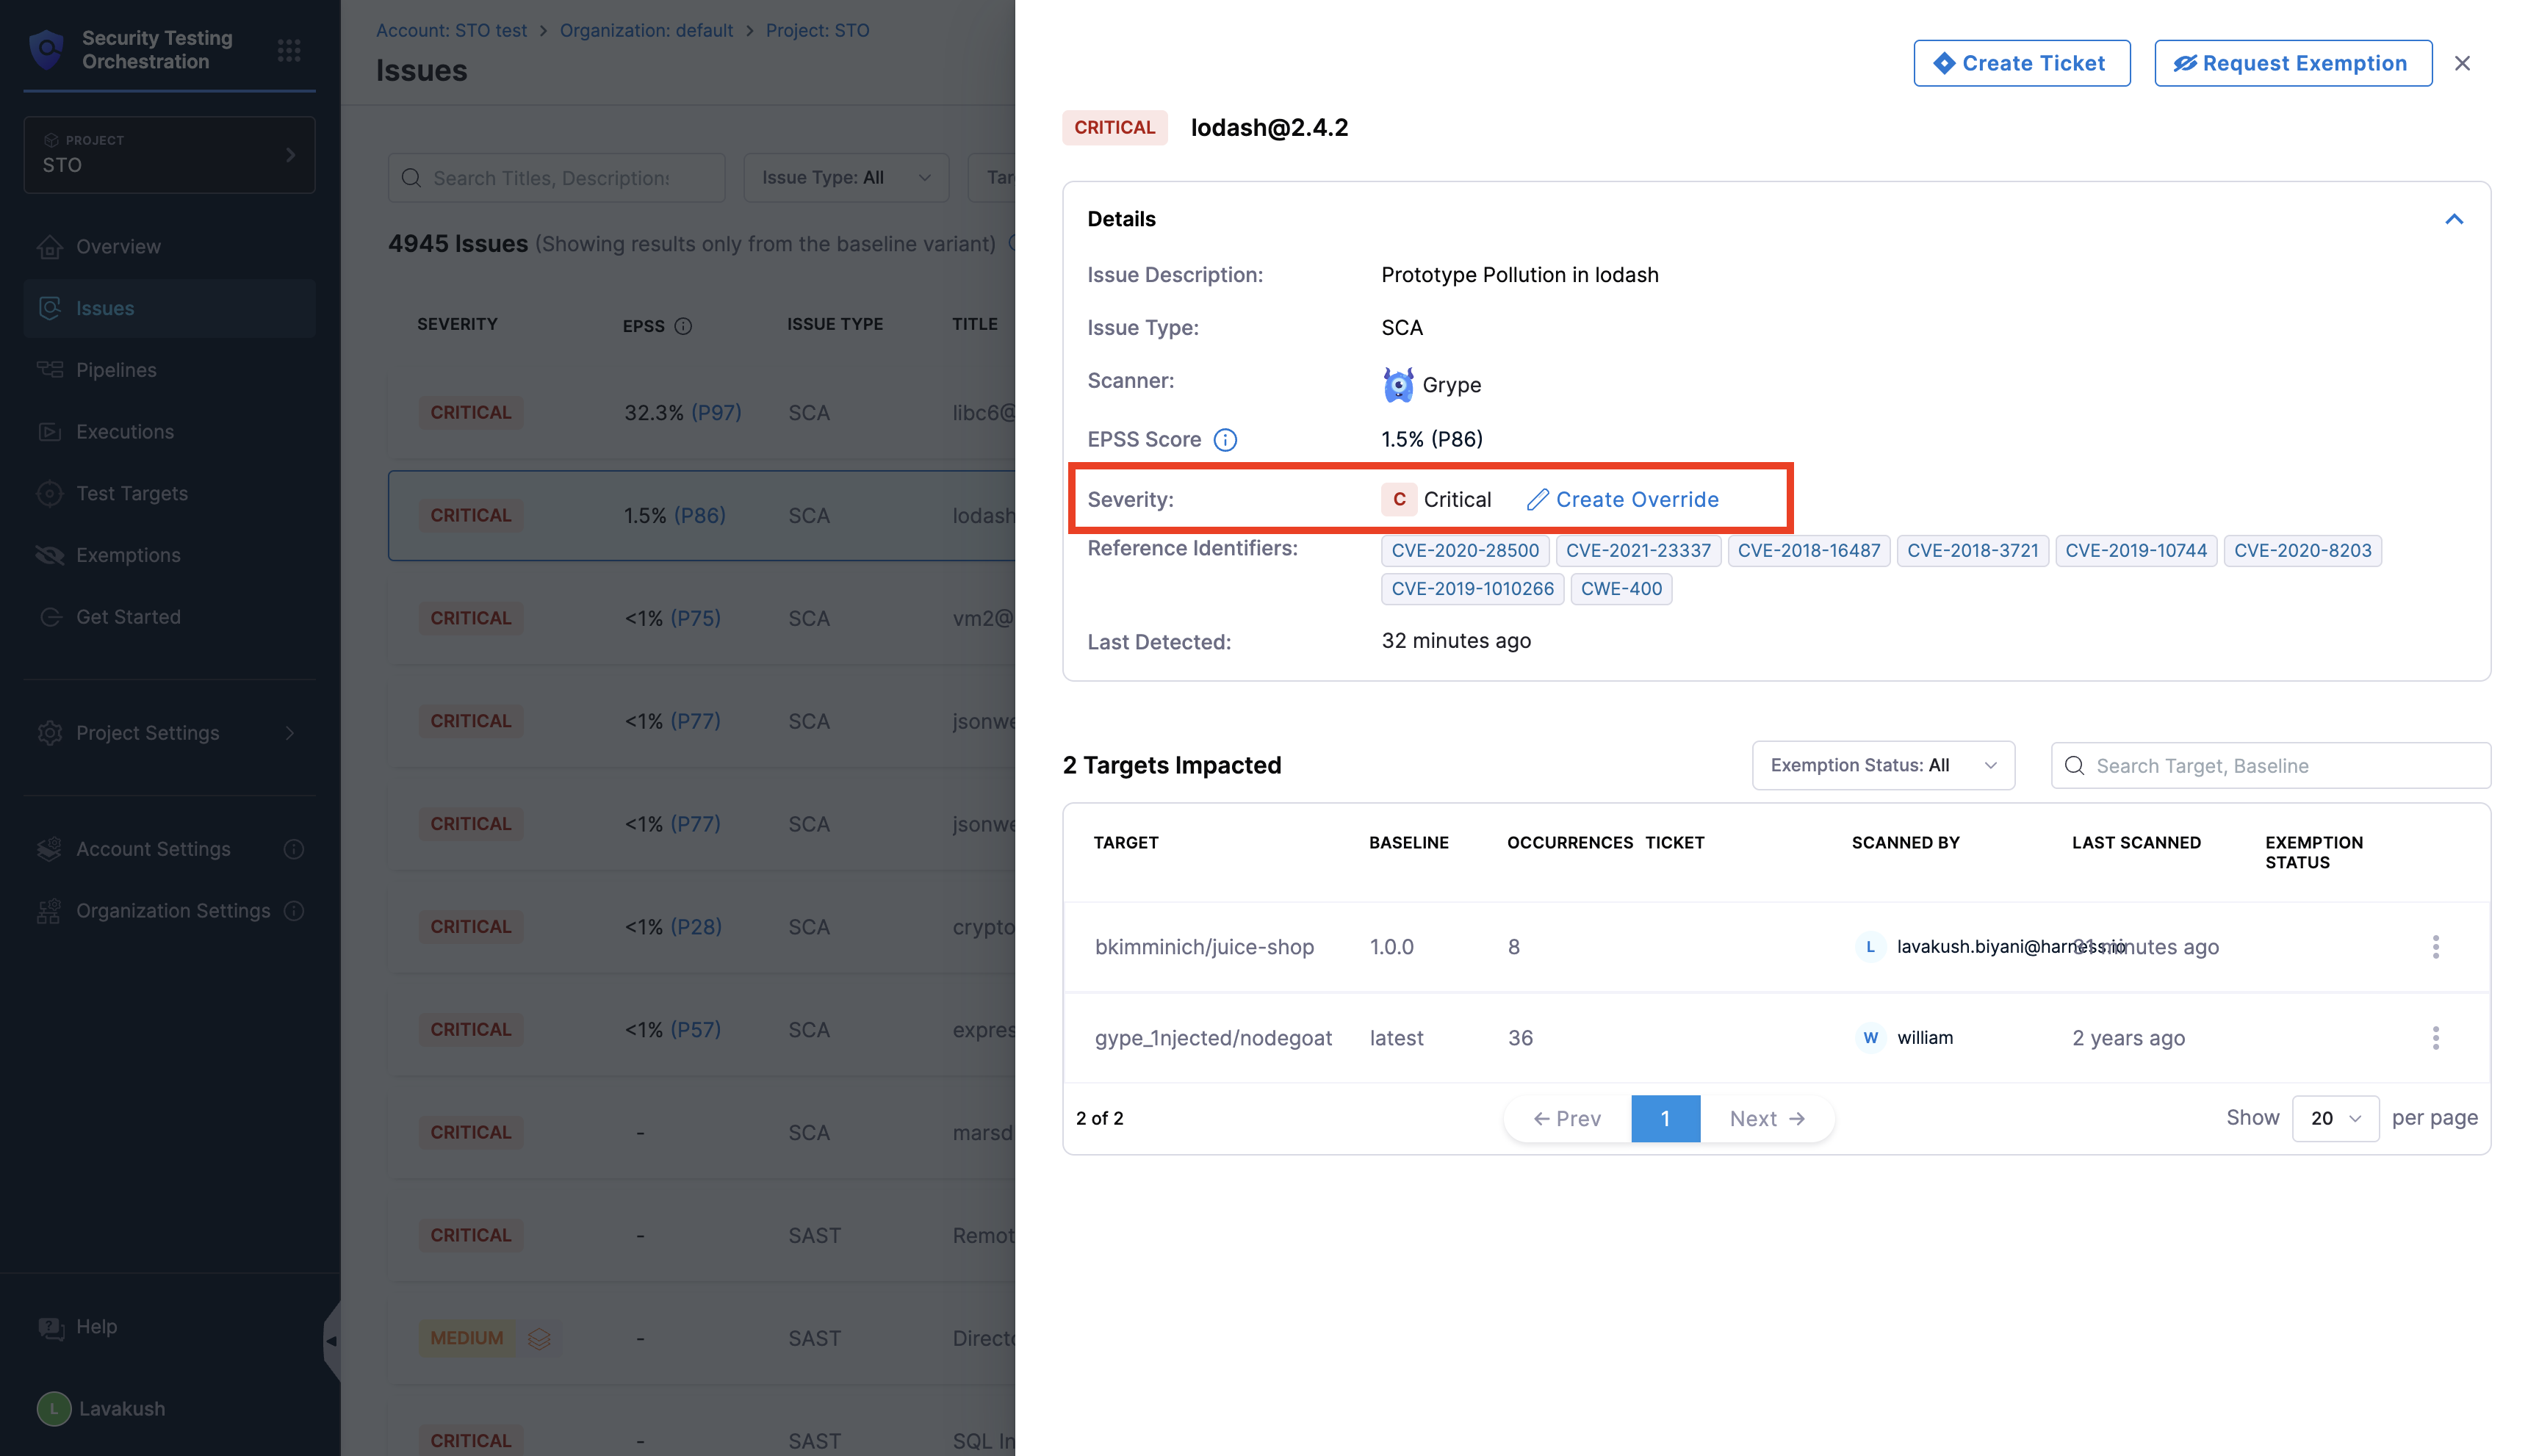Viewport: 2539px width, 1456px height.
Task: Collapse the sidebar using arrow handle
Action: [x=331, y=1341]
